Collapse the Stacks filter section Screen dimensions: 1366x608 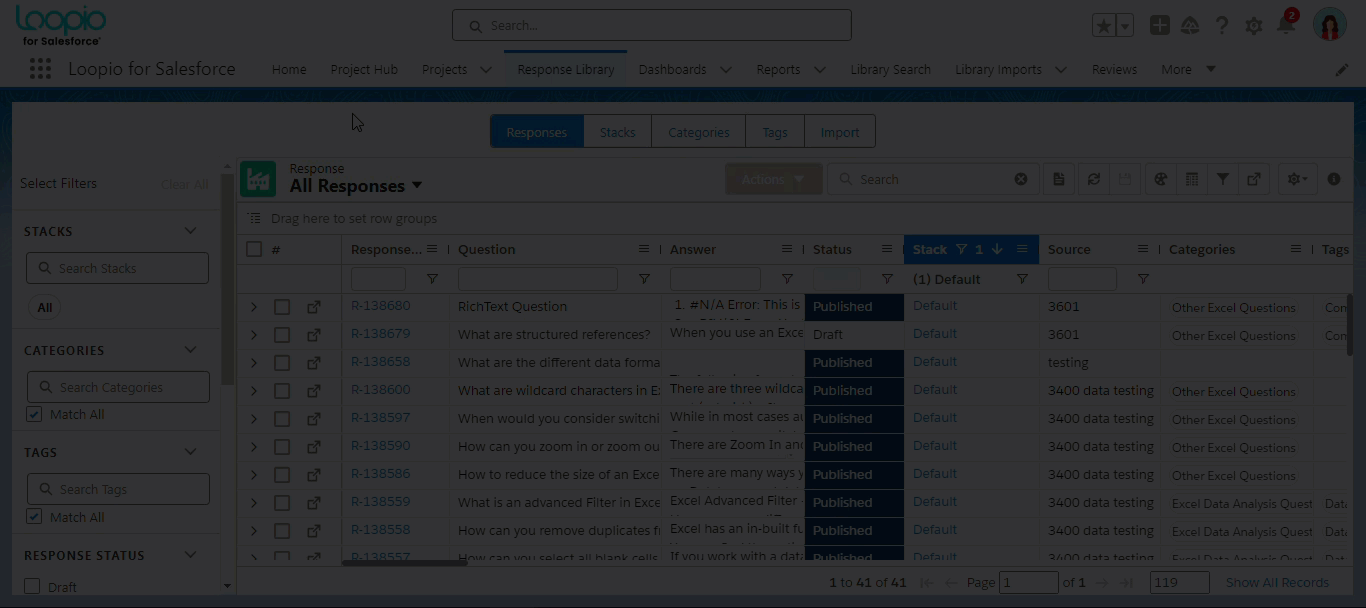190,231
